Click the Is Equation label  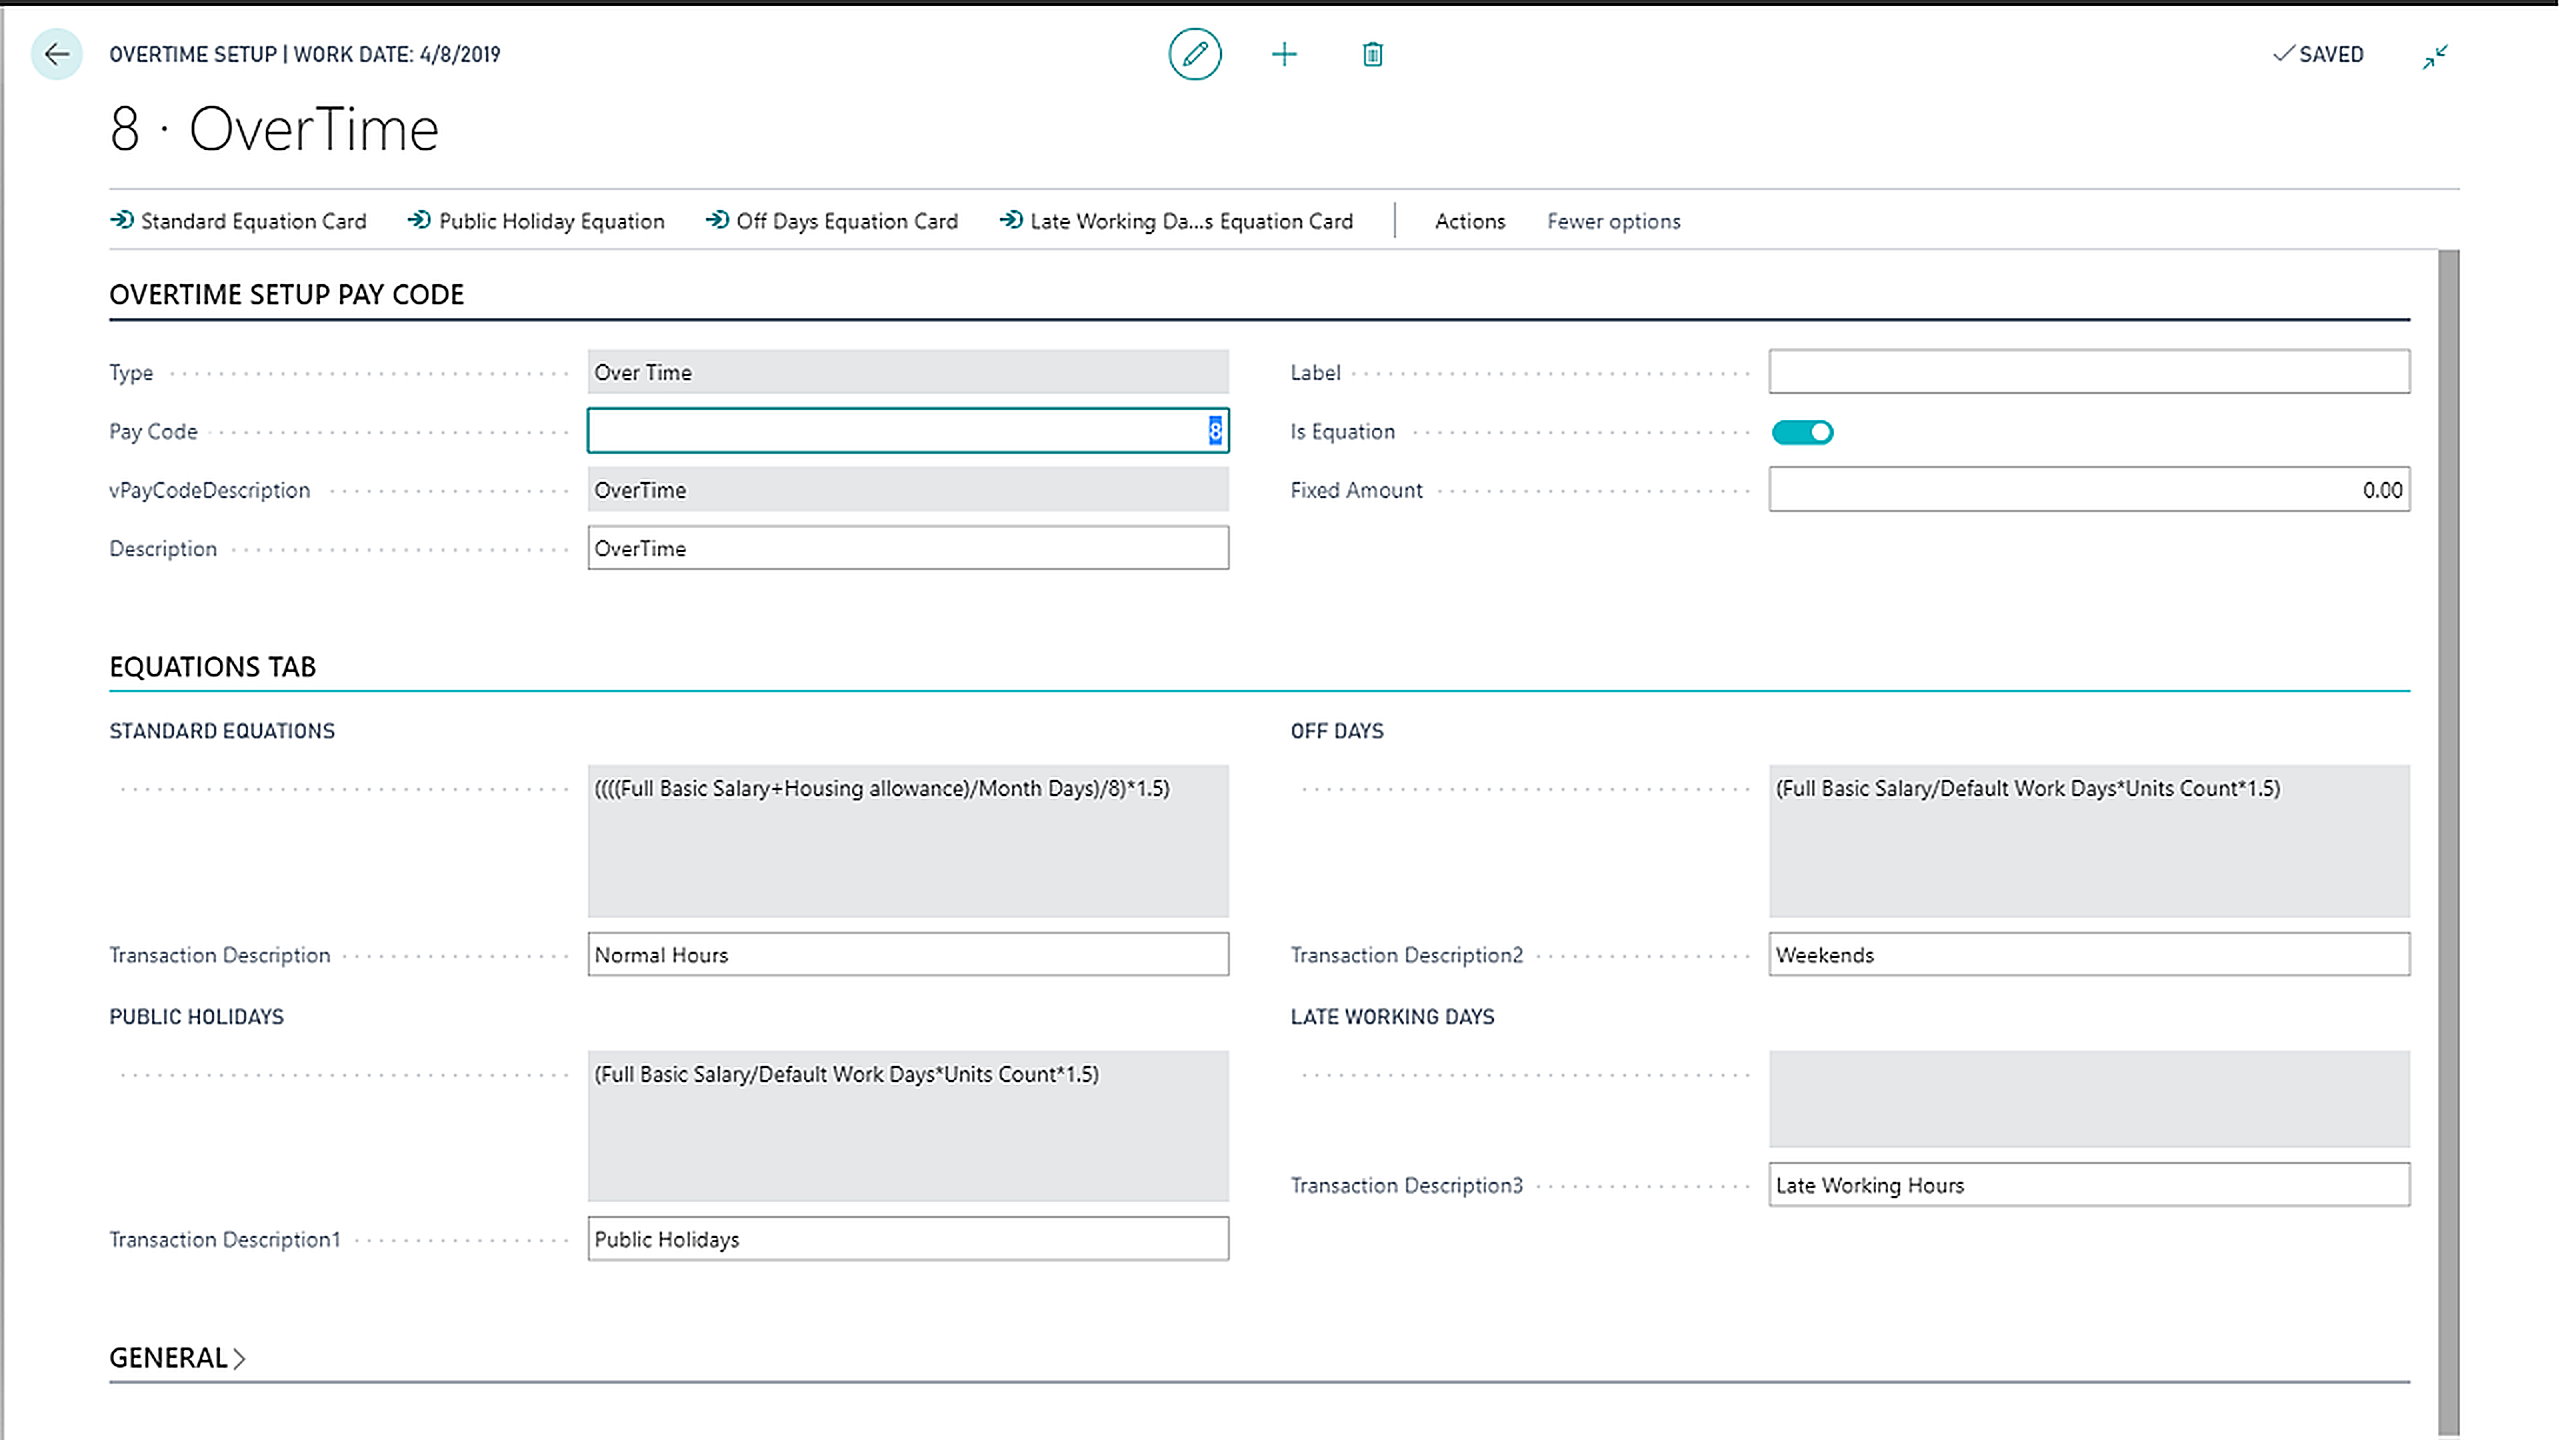(1342, 432)
